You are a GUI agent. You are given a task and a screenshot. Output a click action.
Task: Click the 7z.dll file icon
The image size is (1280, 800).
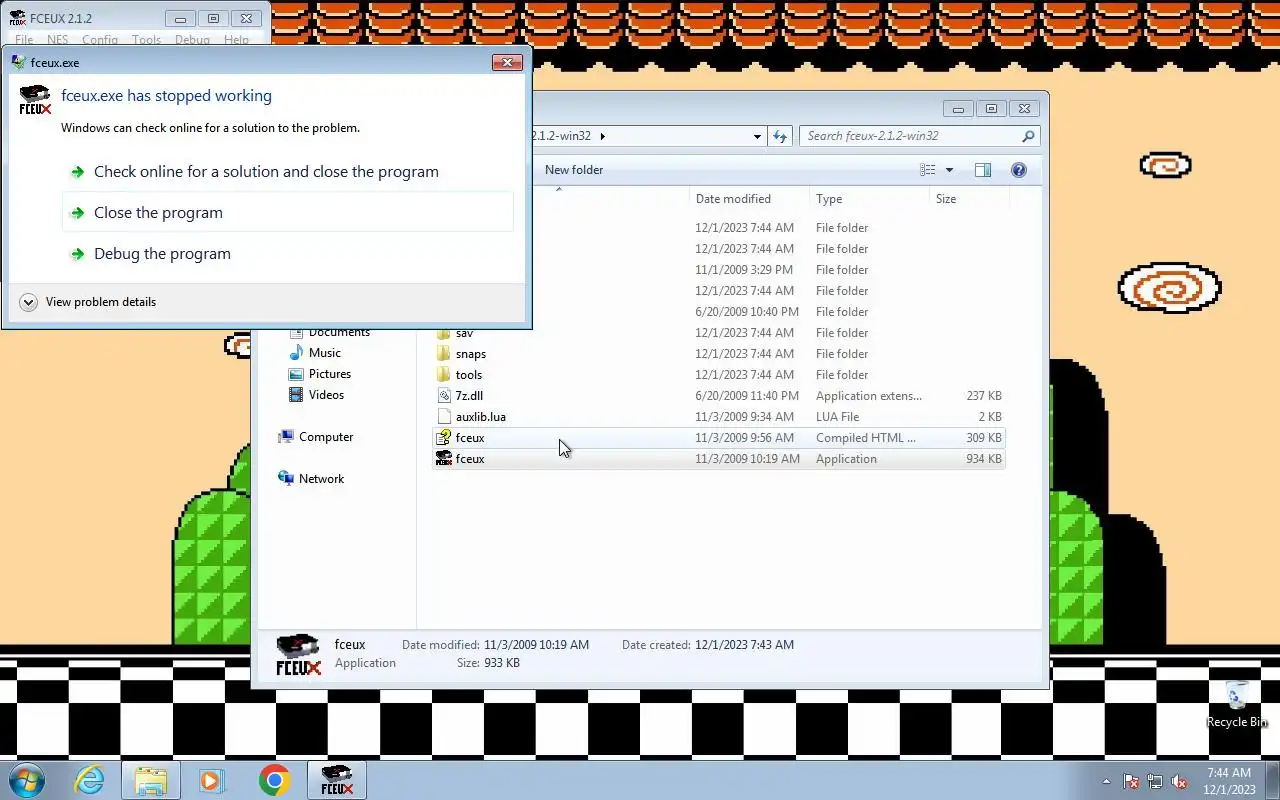(444, 396)
